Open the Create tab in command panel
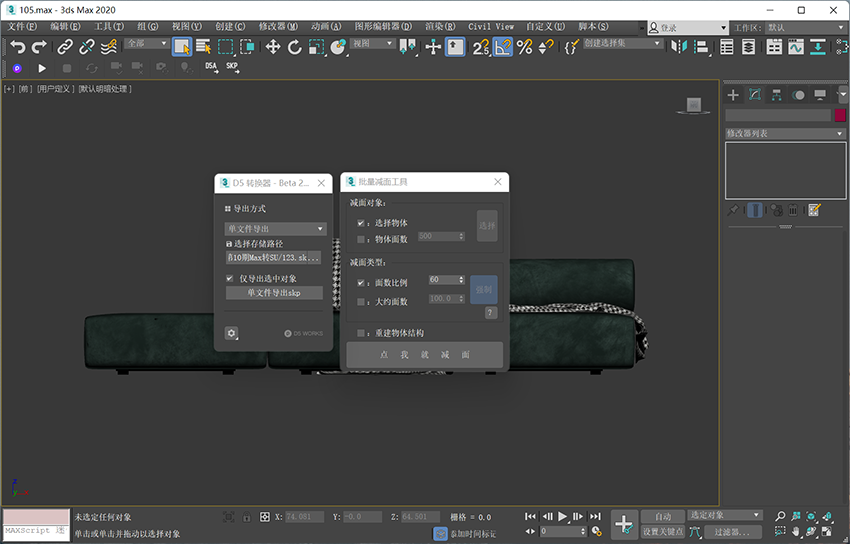This screenshot has height=544, width=850. tap(733, 95)
